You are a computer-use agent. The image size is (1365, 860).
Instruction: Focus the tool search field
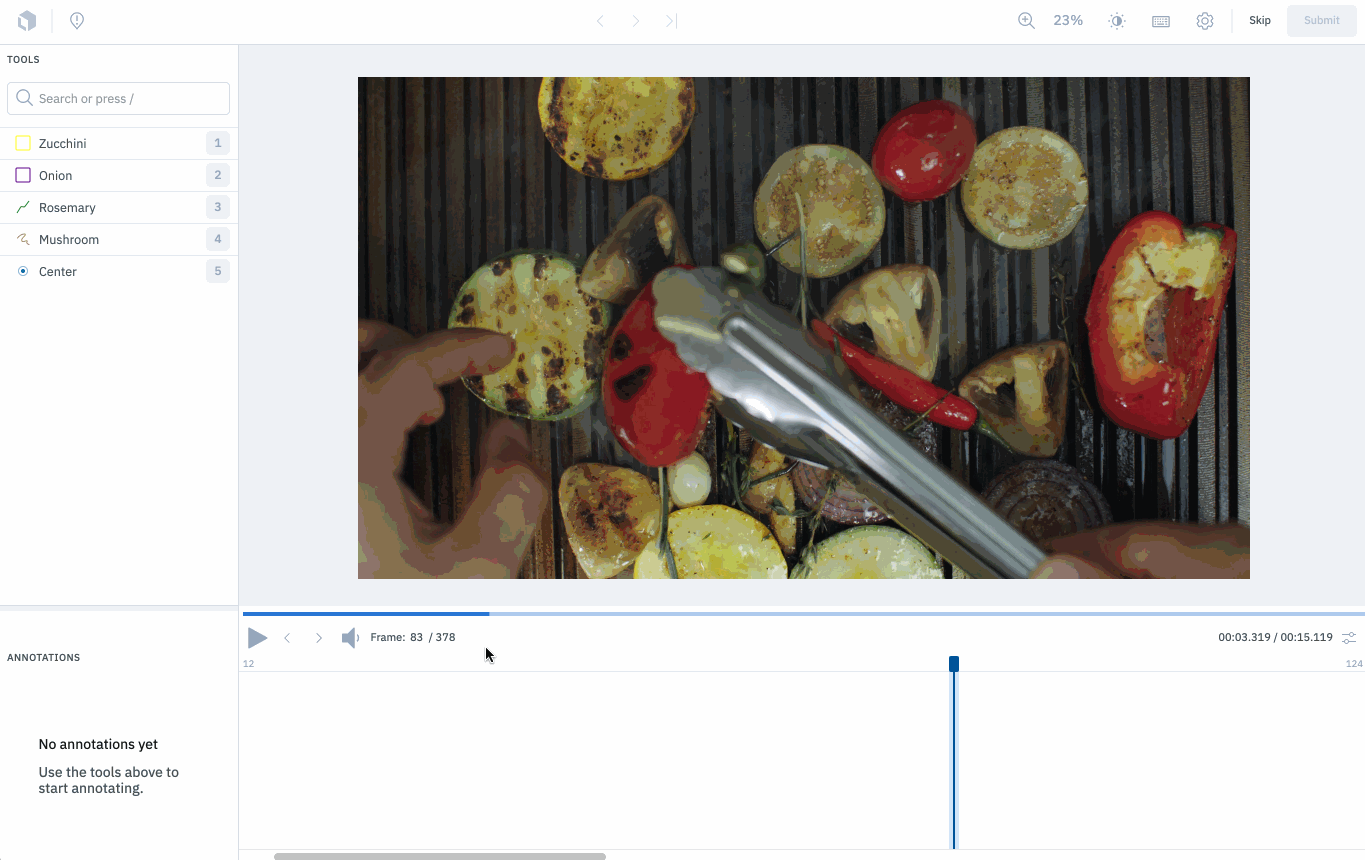pos(118,98)
